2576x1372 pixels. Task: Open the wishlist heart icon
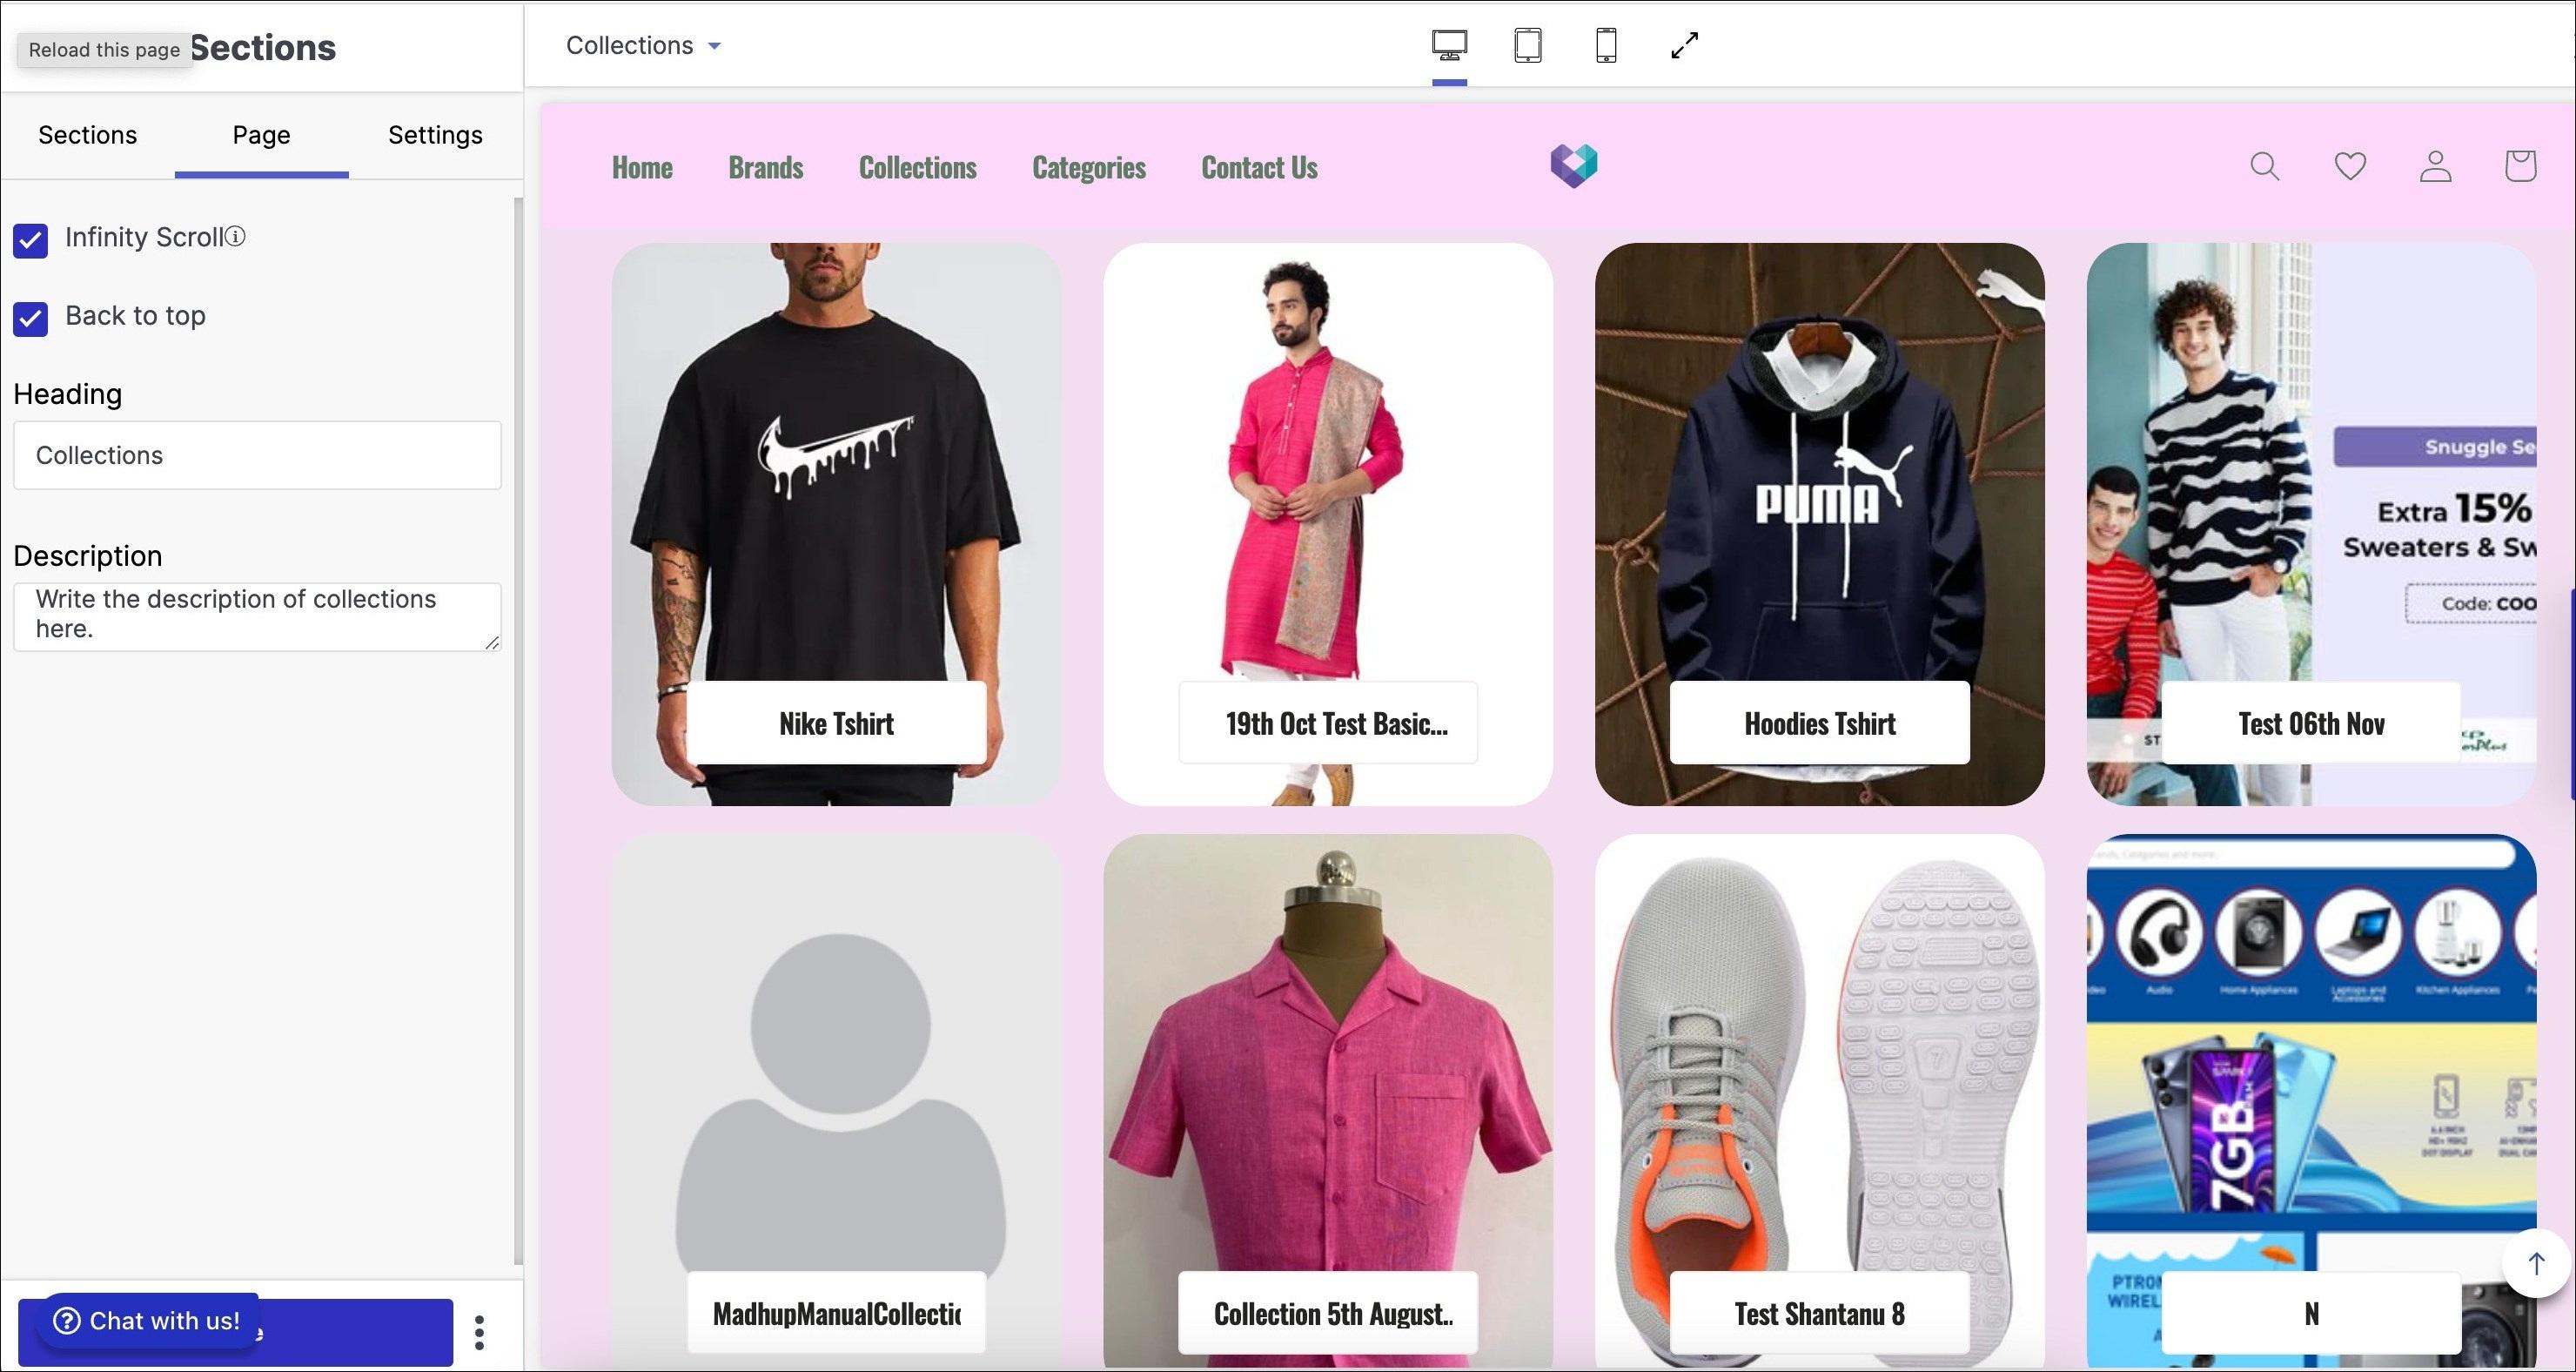(2349, 166)
